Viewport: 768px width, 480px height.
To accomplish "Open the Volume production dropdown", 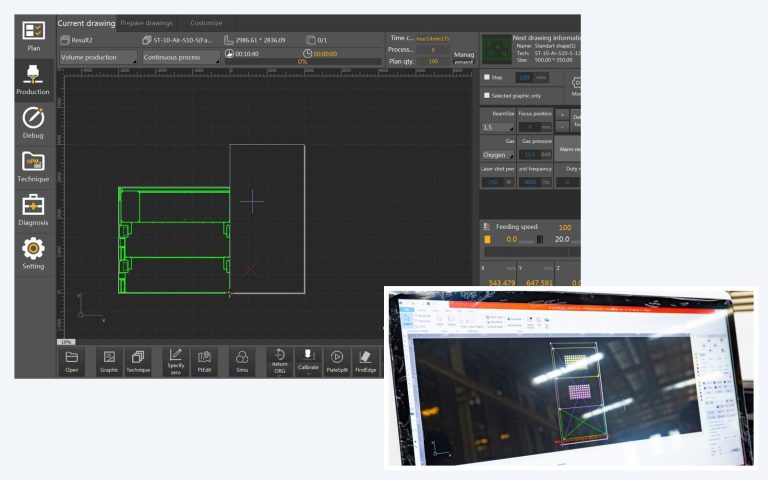I will tap(98, 57).
